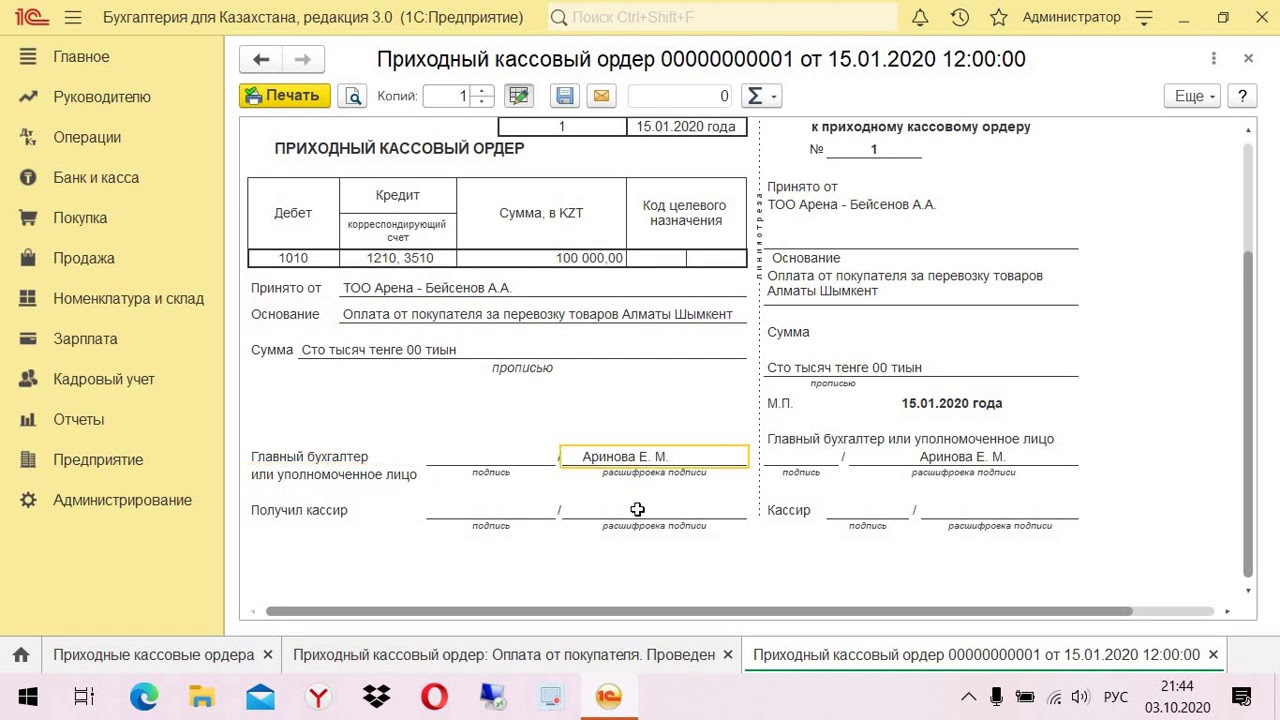Open Opera browser from the taskbar
1280x720 pixels.
pyautogui.click(x=434, y=697)
